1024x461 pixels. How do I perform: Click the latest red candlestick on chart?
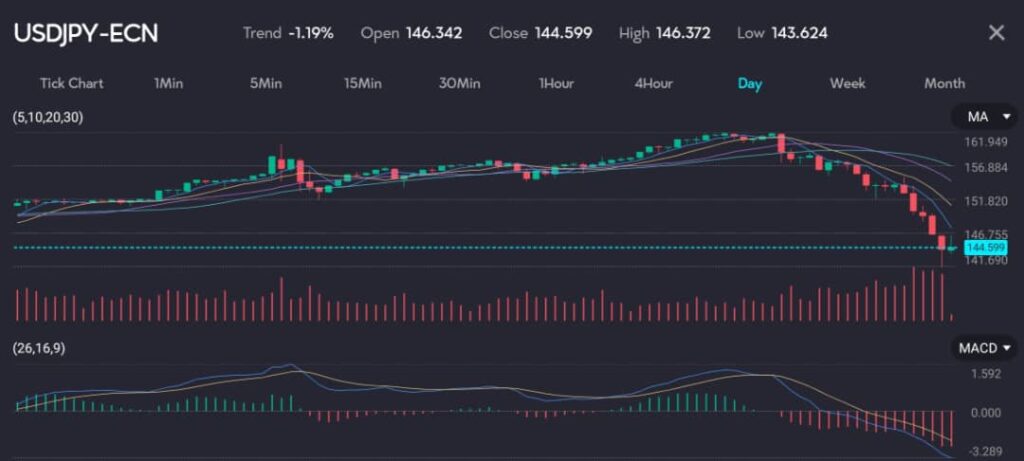pos(941,243)
